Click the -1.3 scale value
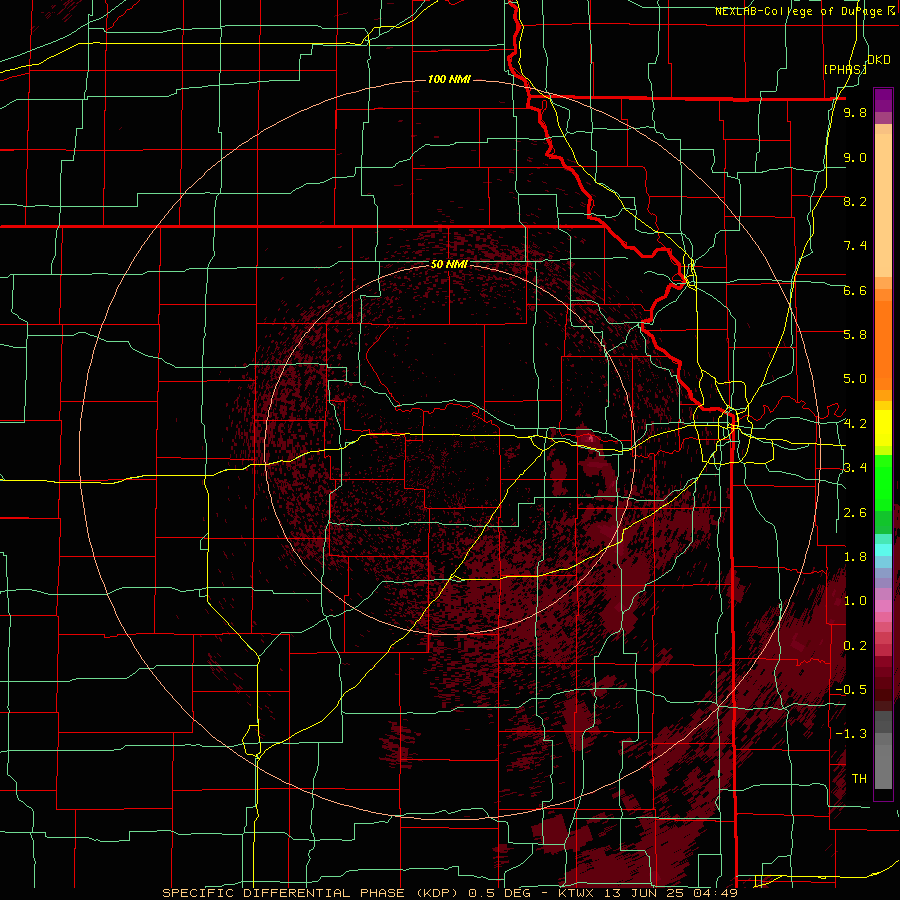 851,734
